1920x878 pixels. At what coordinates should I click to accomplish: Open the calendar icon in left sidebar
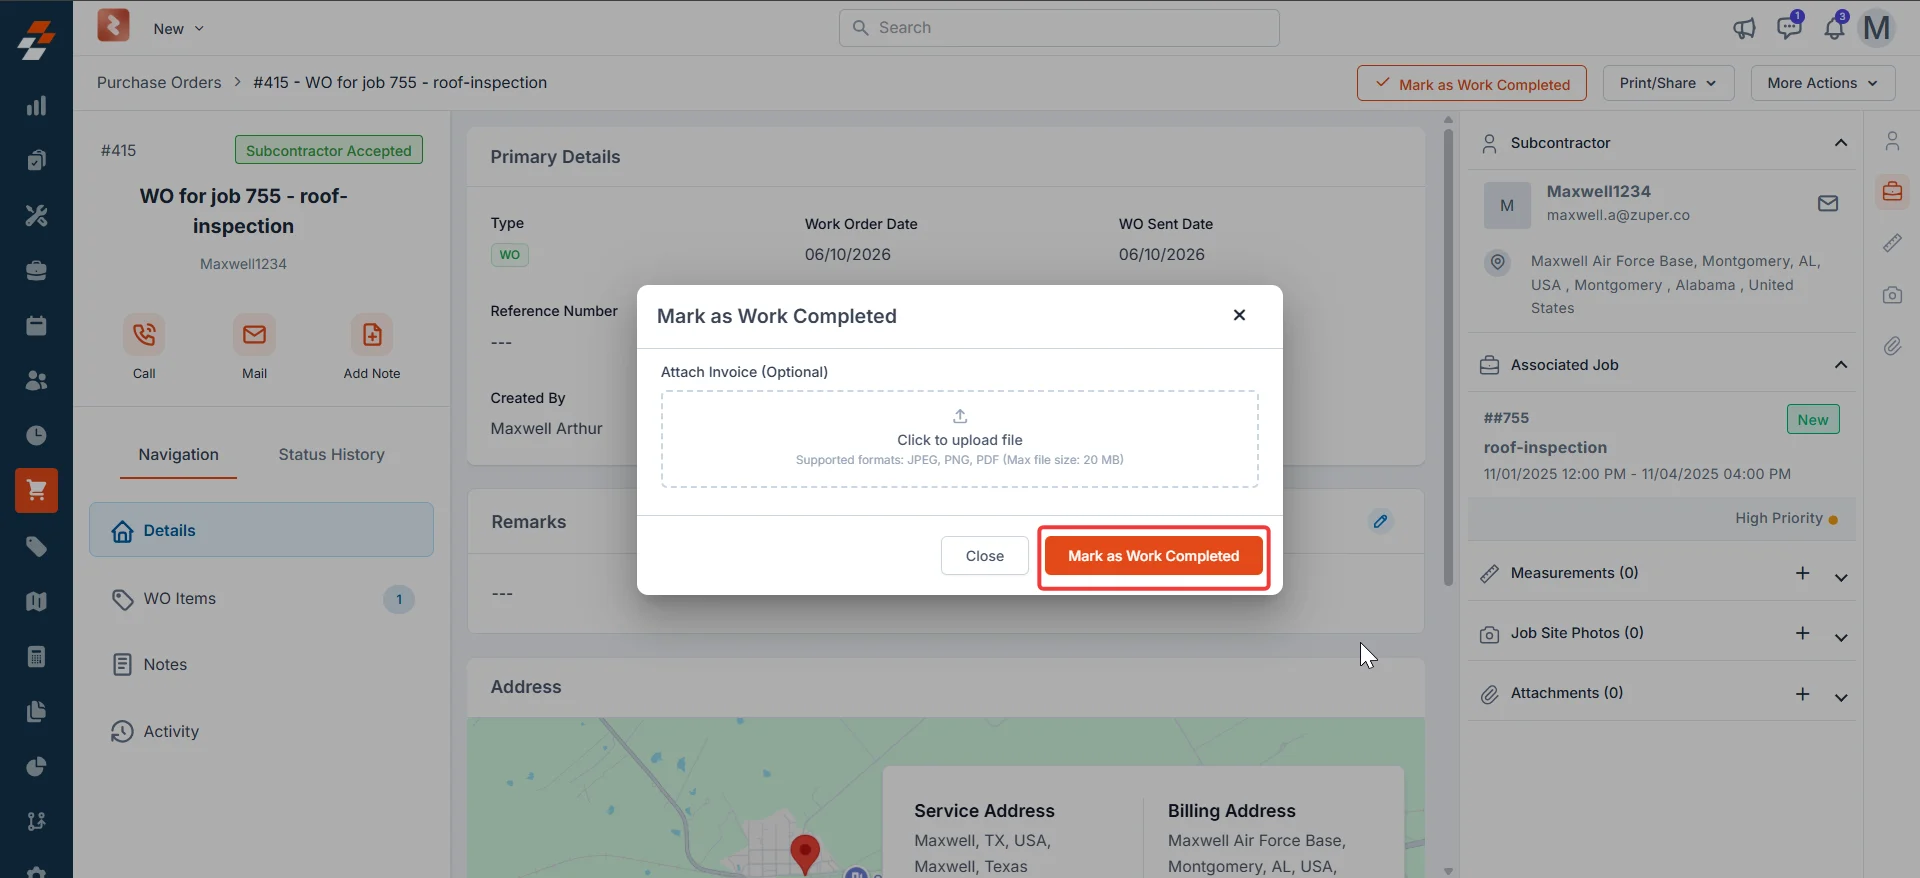tap(36, 325)
